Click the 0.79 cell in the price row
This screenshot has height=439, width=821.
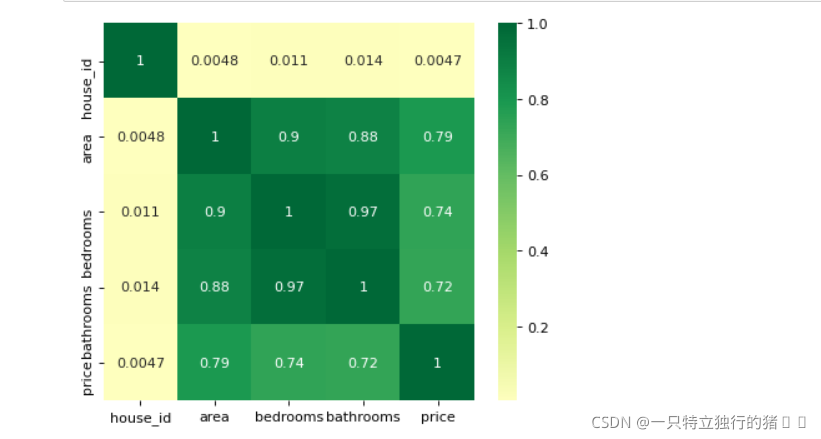pos(215,363)
